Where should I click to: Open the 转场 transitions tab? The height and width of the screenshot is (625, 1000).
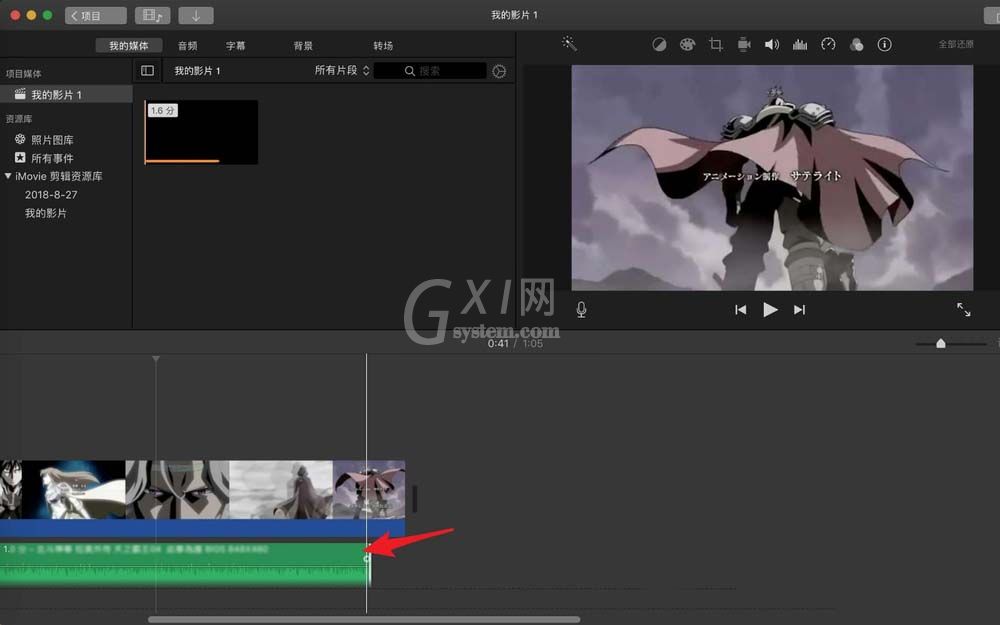tap(383, 45)
